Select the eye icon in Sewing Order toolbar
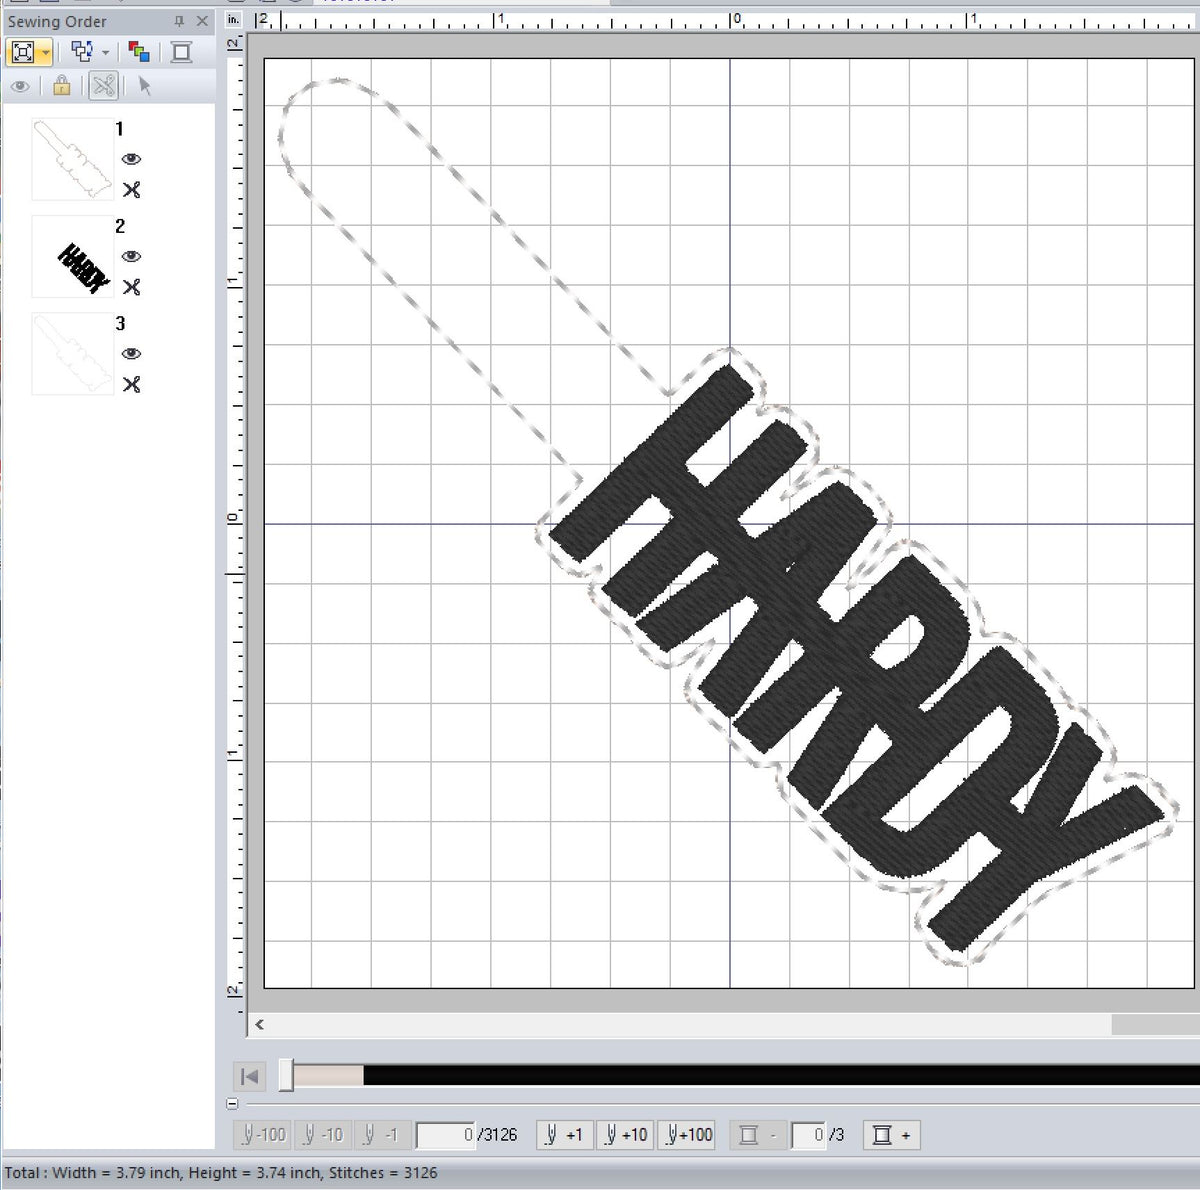Image resolution: width=1200 pixels, height=1190 pixels. pos(21,86)
